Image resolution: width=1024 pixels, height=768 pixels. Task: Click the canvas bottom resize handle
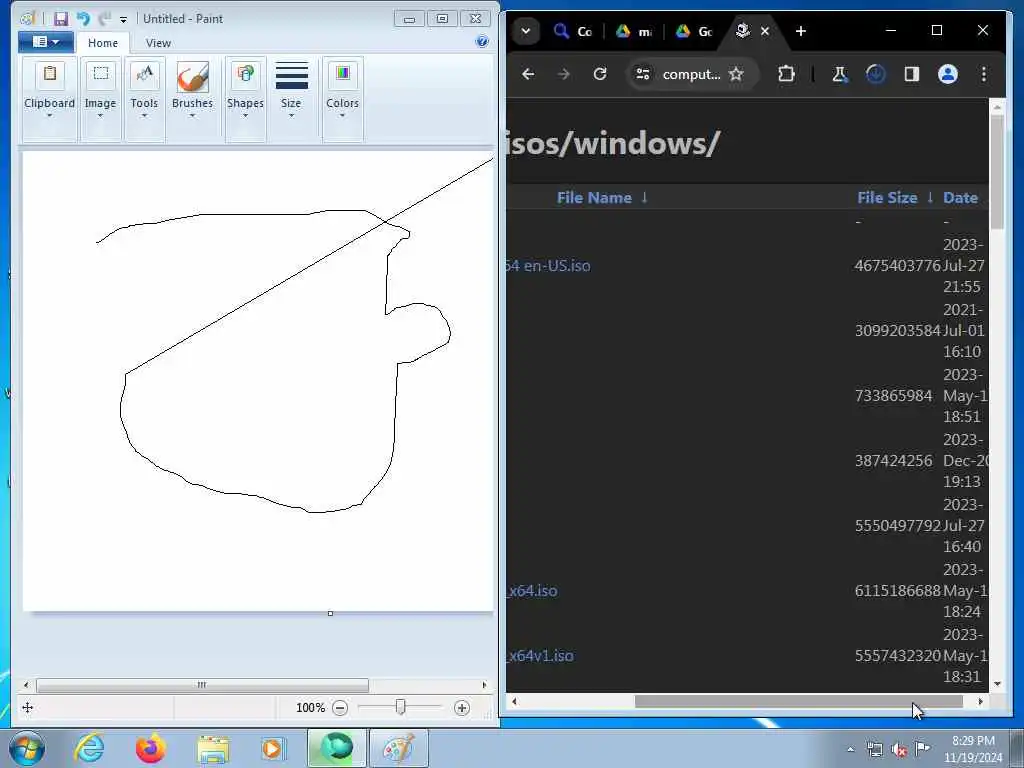(330, 613)
